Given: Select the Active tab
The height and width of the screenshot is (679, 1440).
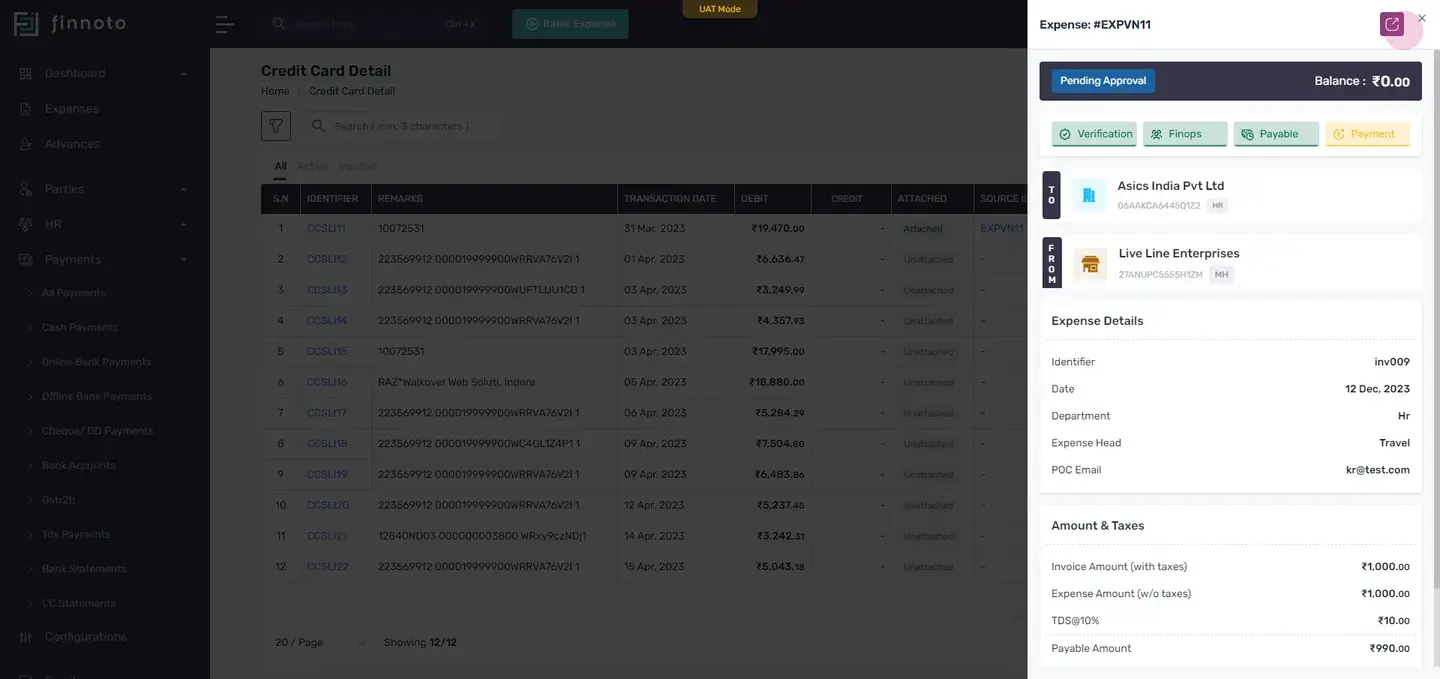Looking at the screenshot, I should coord(312,166).
